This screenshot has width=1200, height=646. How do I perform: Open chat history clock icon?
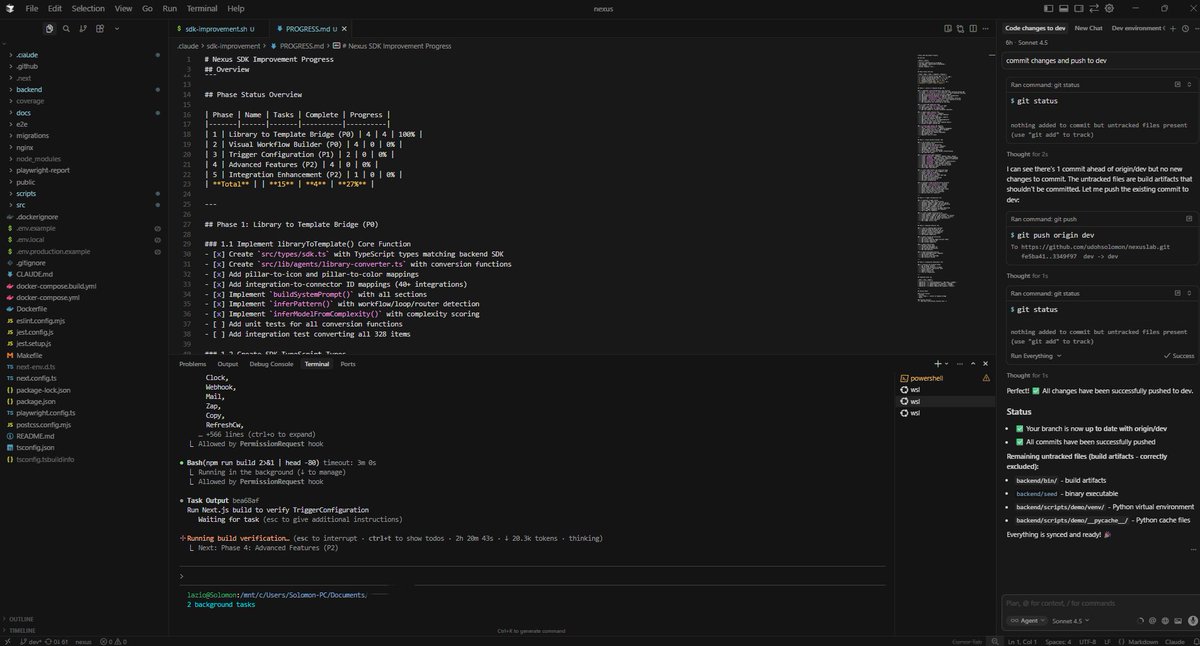coord(1185,29)
